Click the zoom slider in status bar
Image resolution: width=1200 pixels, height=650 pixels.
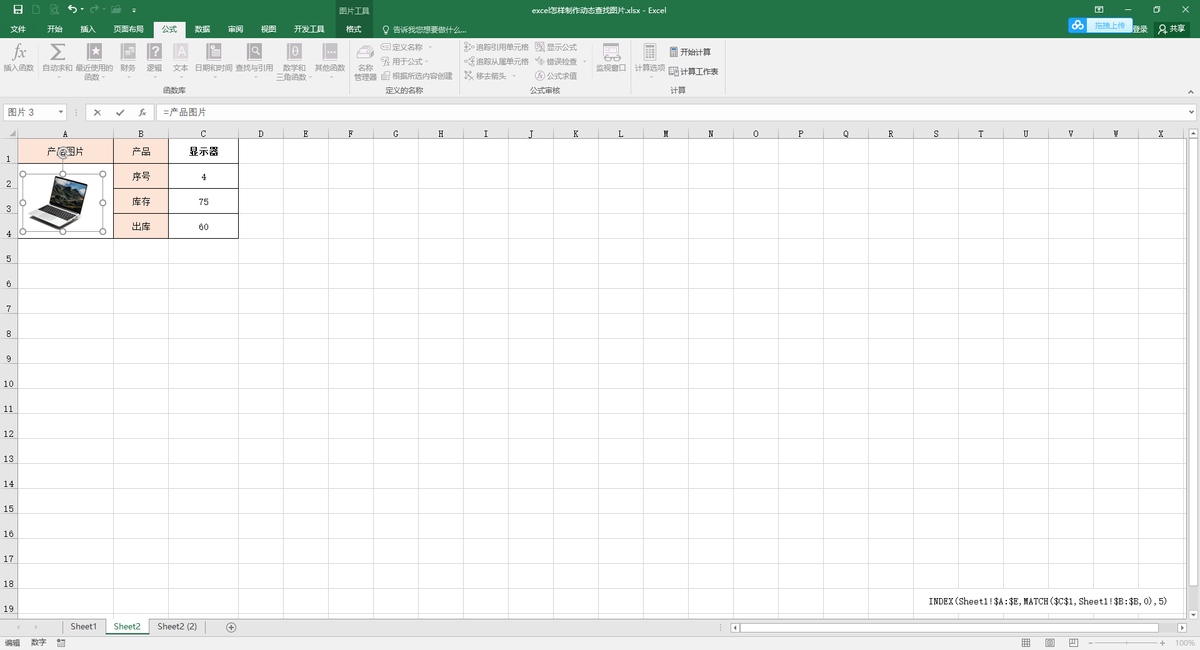pyautogui.click(x=1126, y=643)
